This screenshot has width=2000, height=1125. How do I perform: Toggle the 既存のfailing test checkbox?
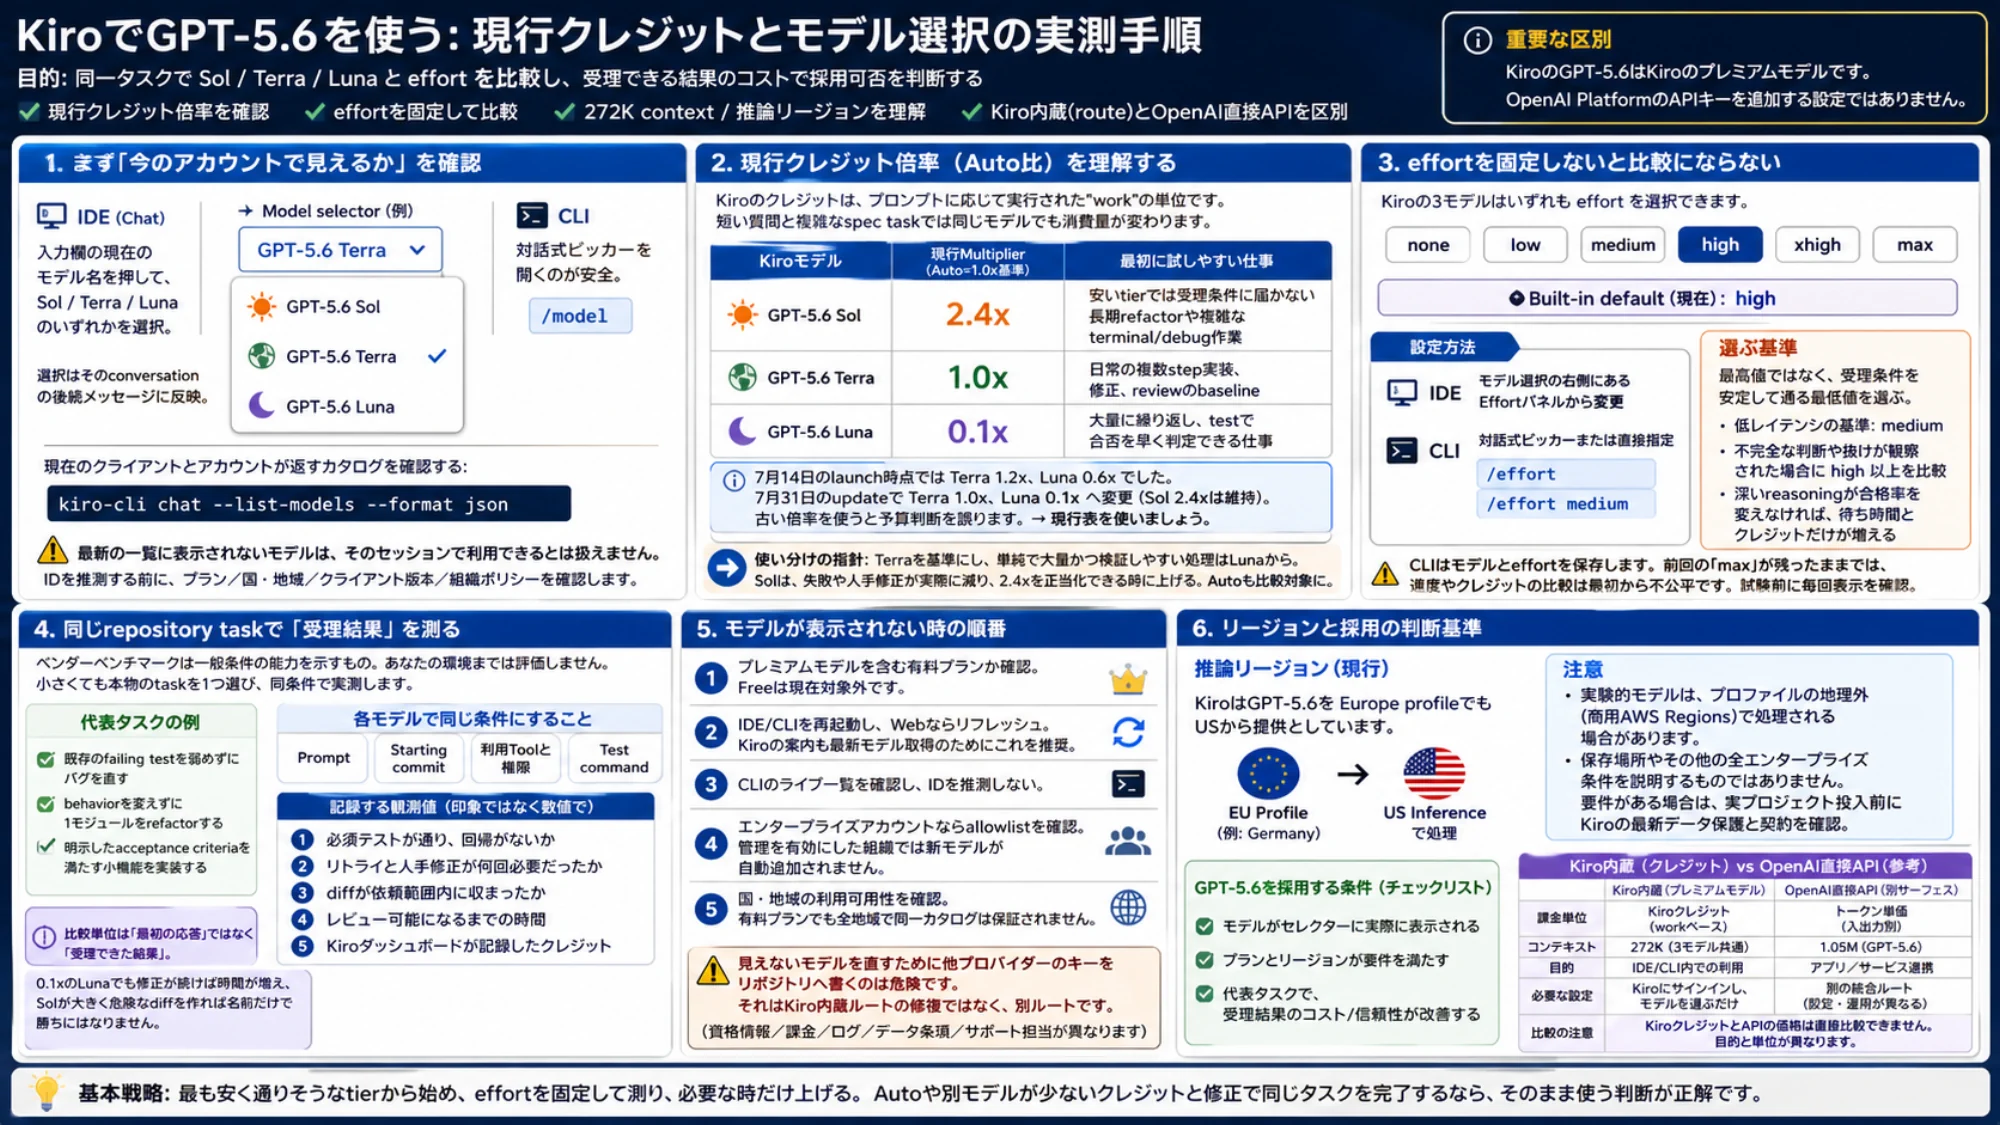(46, 759)
